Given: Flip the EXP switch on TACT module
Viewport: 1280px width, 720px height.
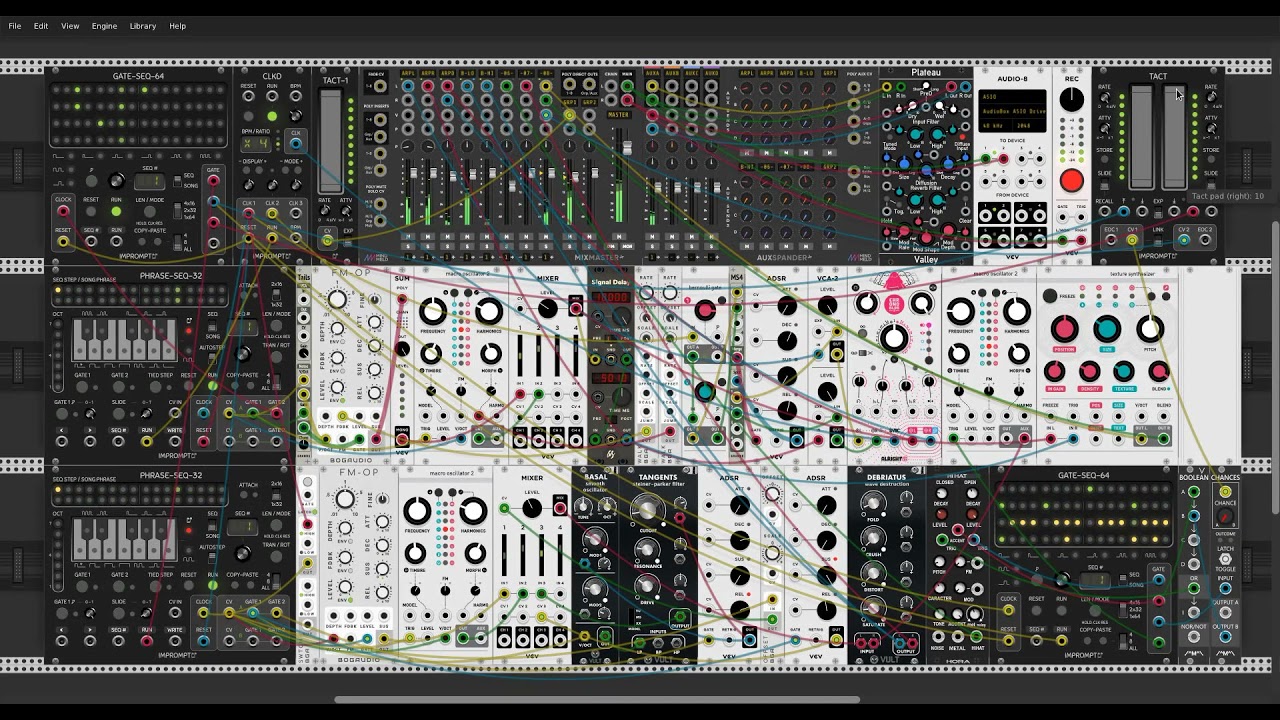Looking at the screenshot, I should 1158,211.
